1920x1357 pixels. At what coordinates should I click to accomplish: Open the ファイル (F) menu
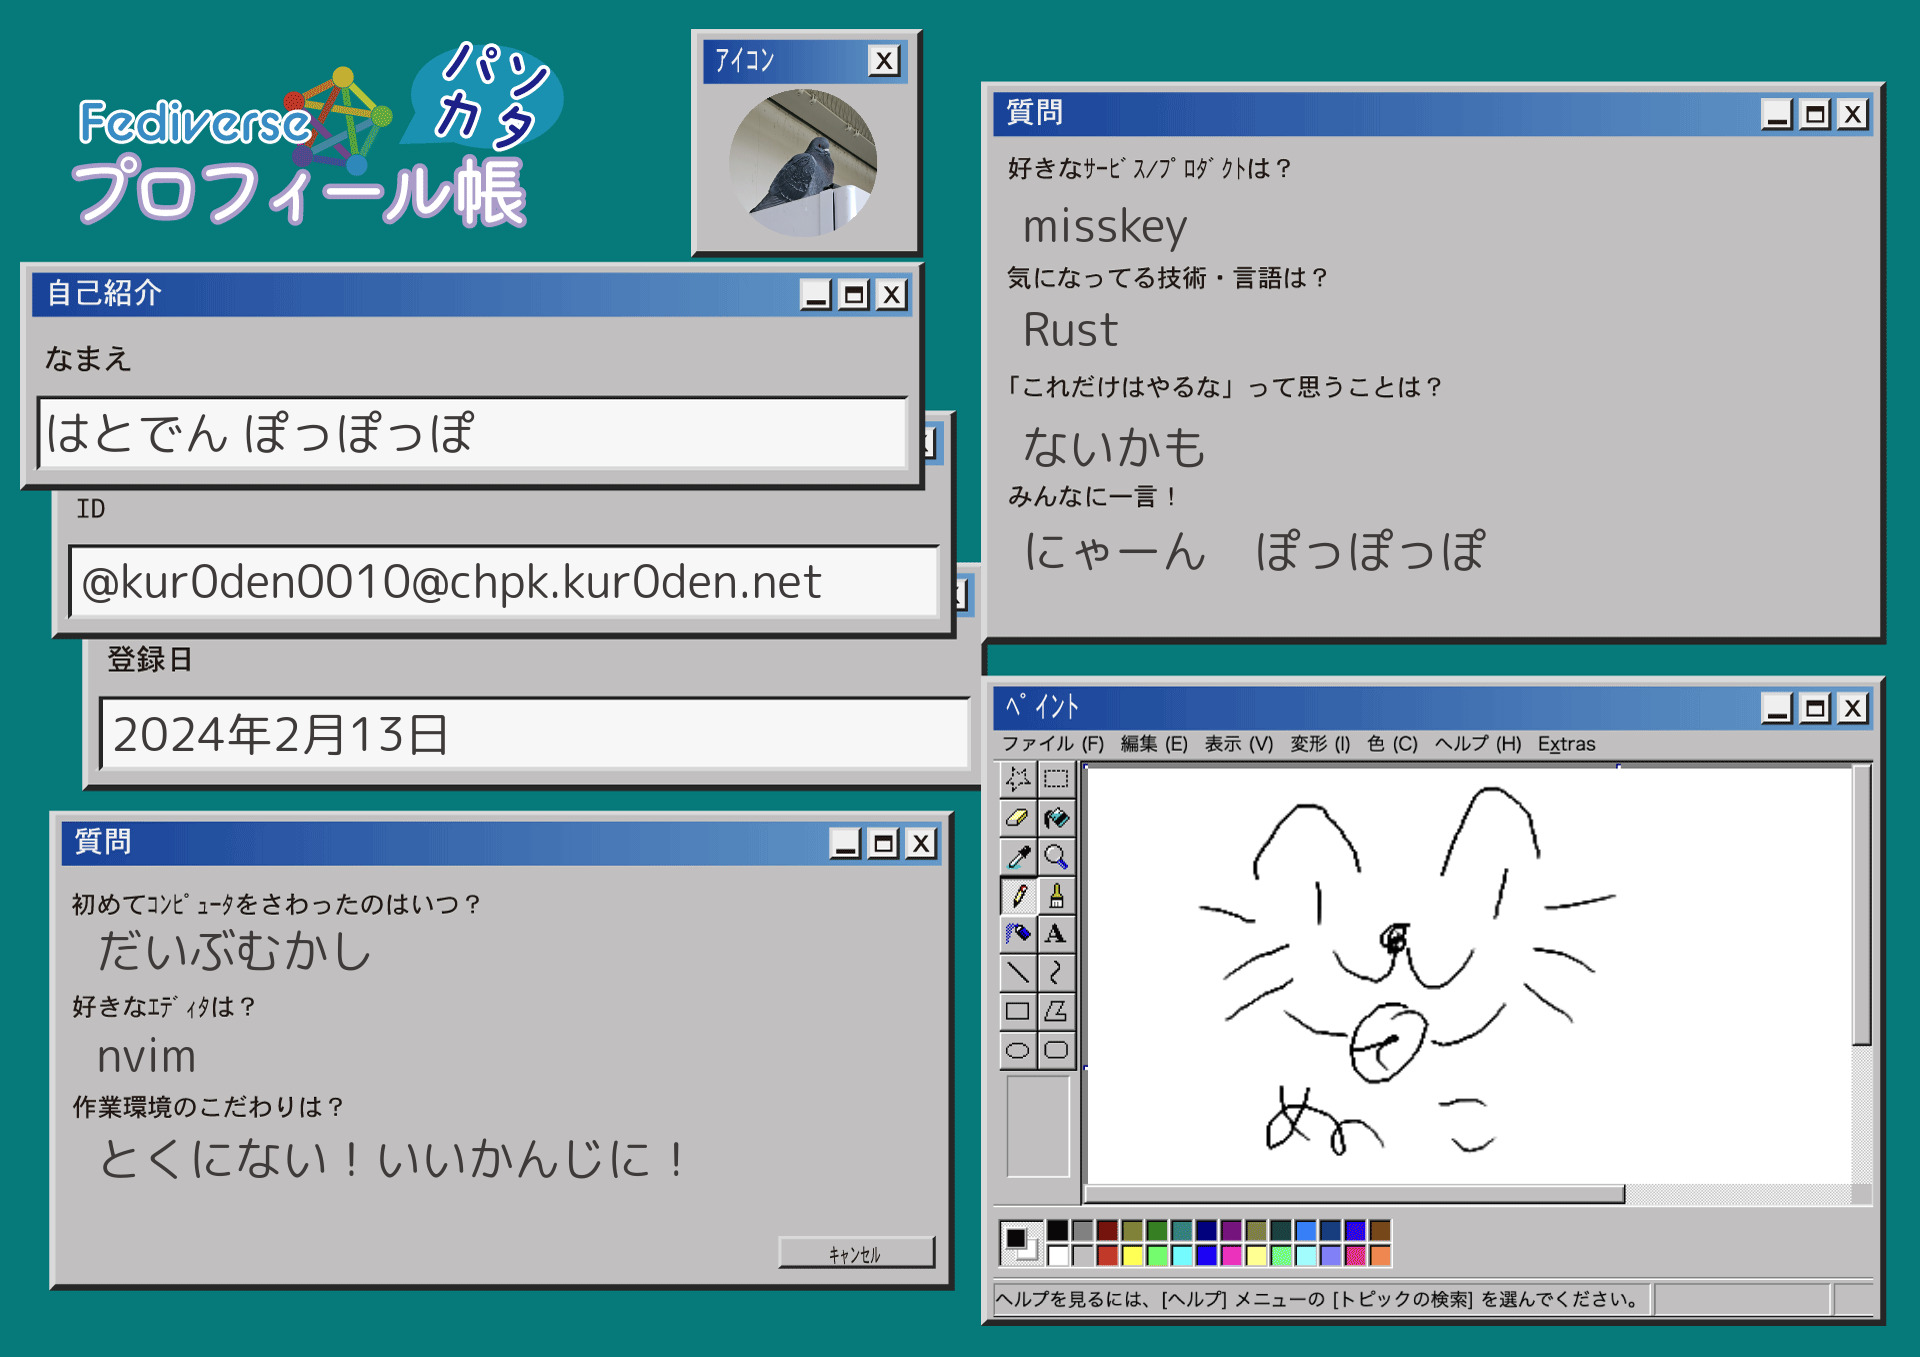pyautogui.click(x=1052, y=744)
